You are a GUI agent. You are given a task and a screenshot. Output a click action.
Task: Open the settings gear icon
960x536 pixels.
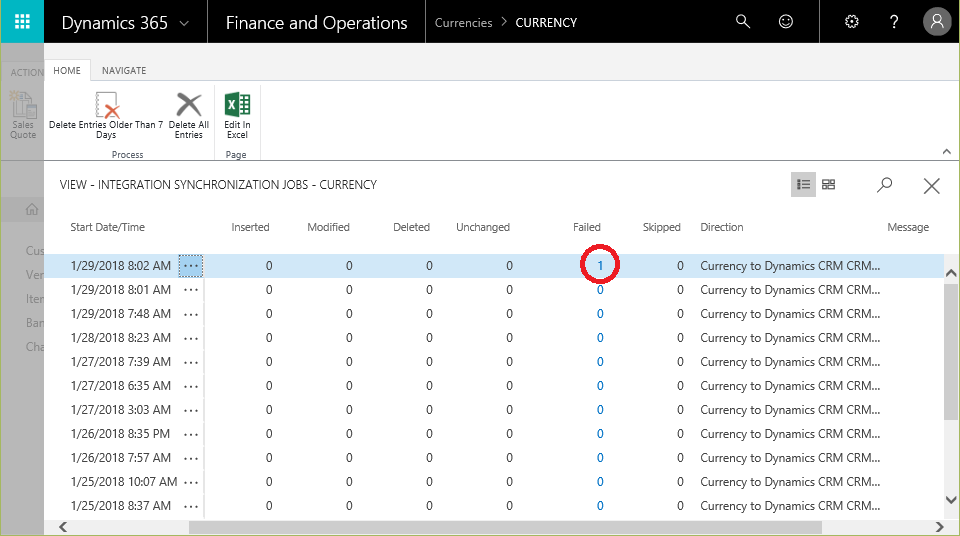852,22
